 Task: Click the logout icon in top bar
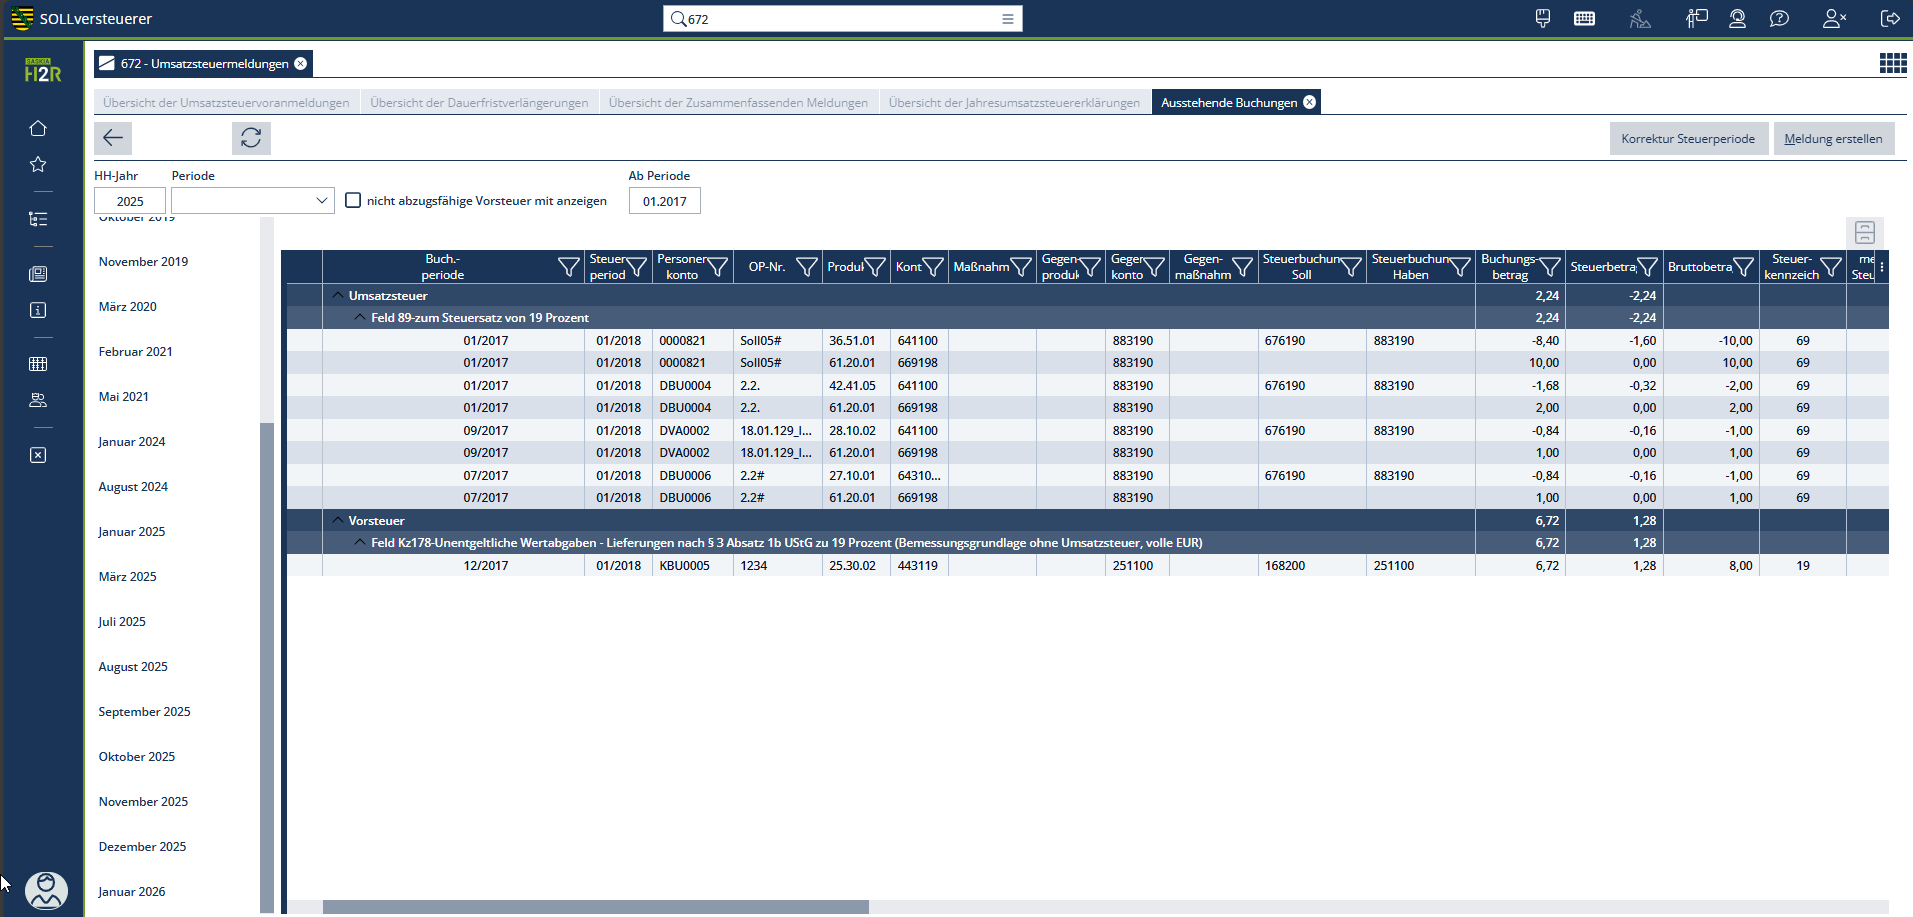point(1890,19)
